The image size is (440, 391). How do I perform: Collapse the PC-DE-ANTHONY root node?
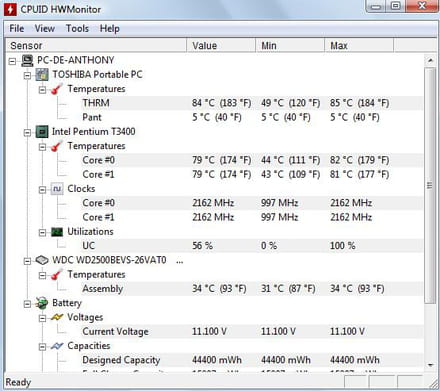tap(12, 61)
